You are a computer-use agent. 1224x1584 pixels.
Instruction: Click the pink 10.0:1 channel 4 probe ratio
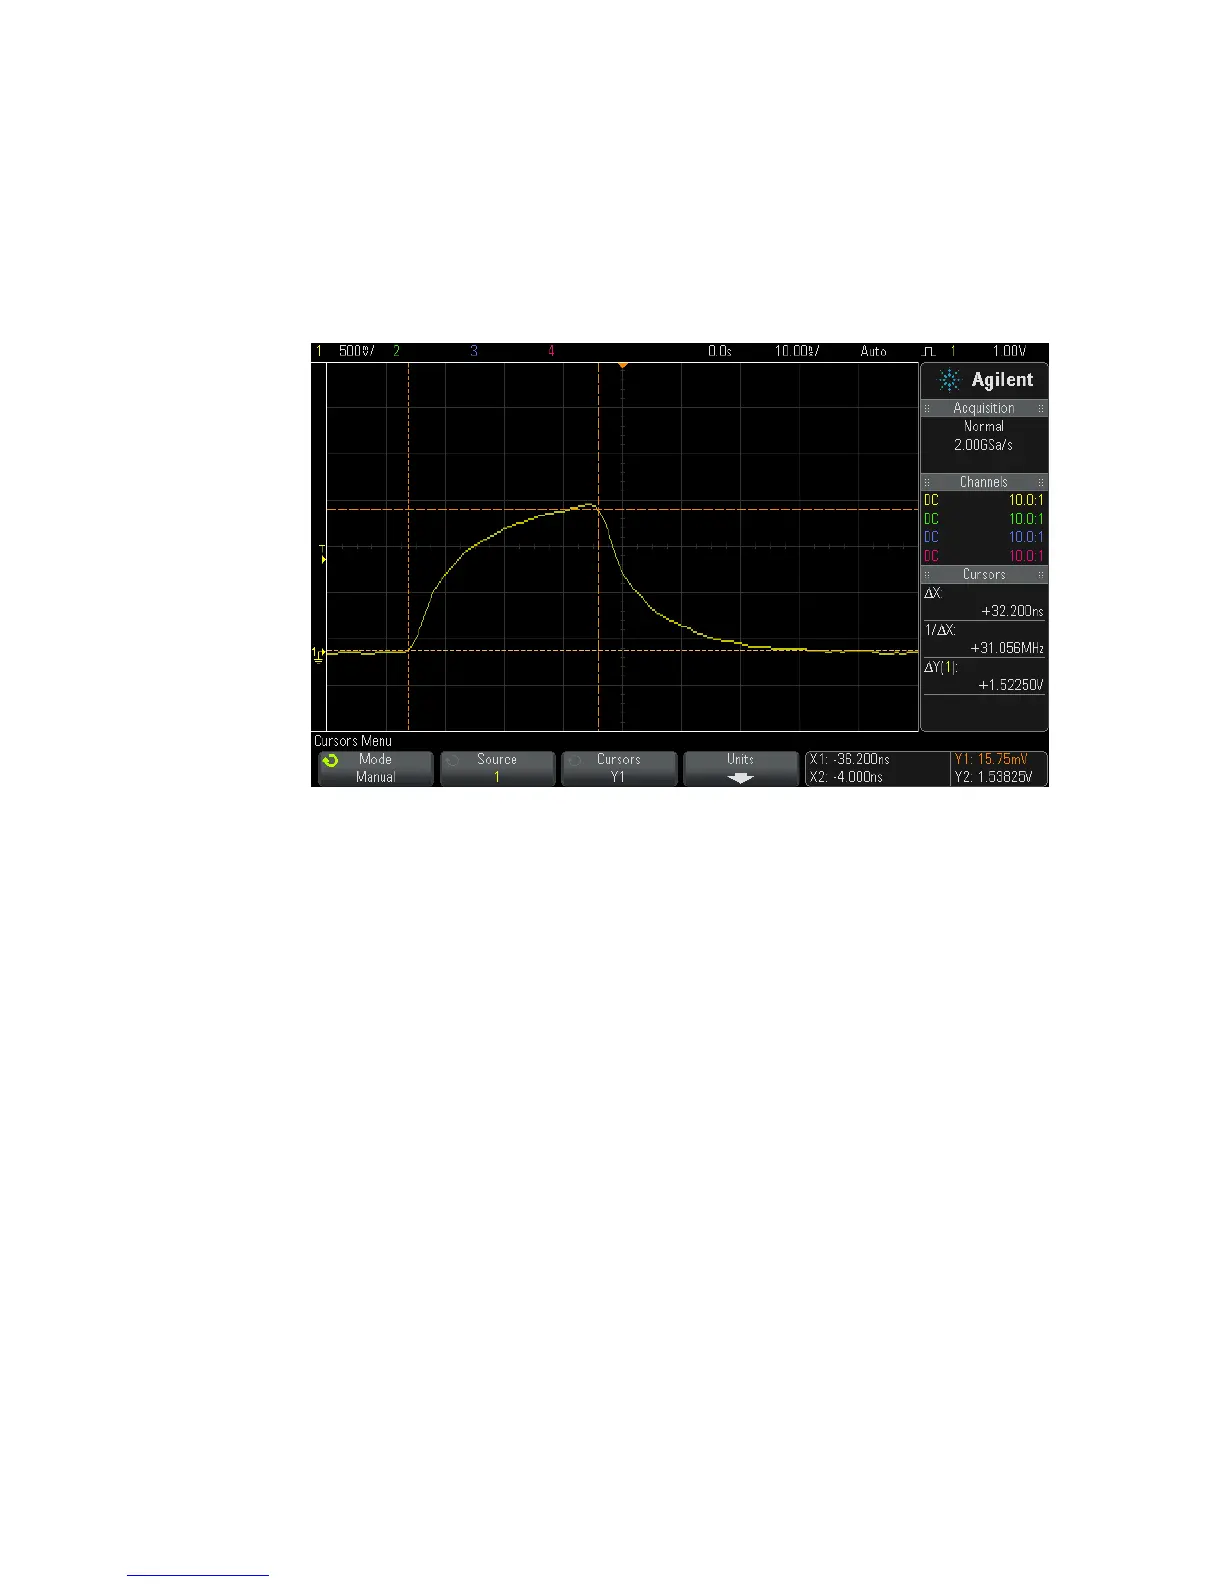(1026, 556)
